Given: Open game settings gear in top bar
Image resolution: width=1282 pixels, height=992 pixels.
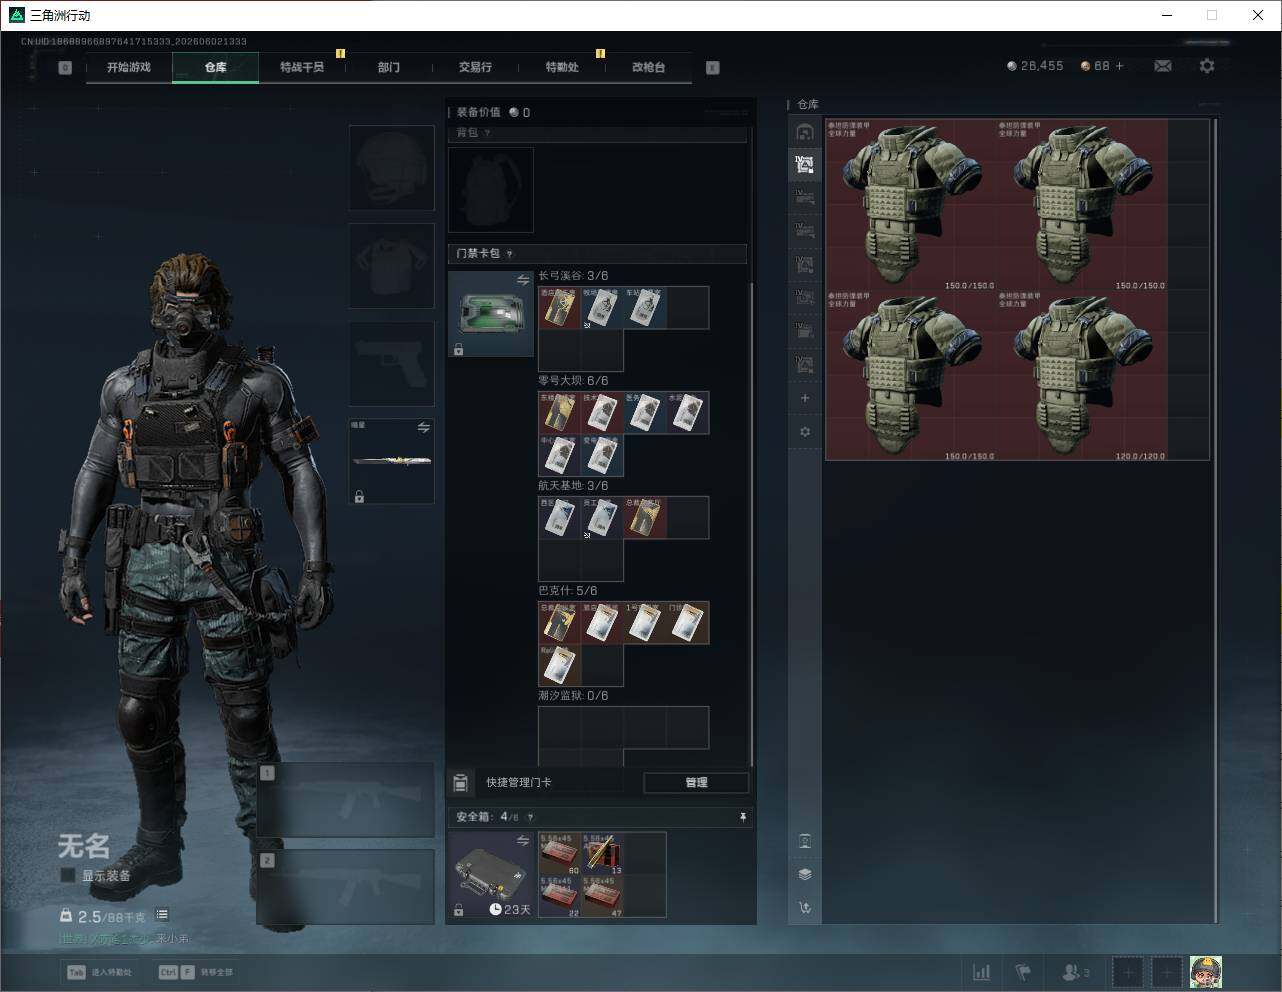Looking at the screenshot, I should tap(1207, 66).
